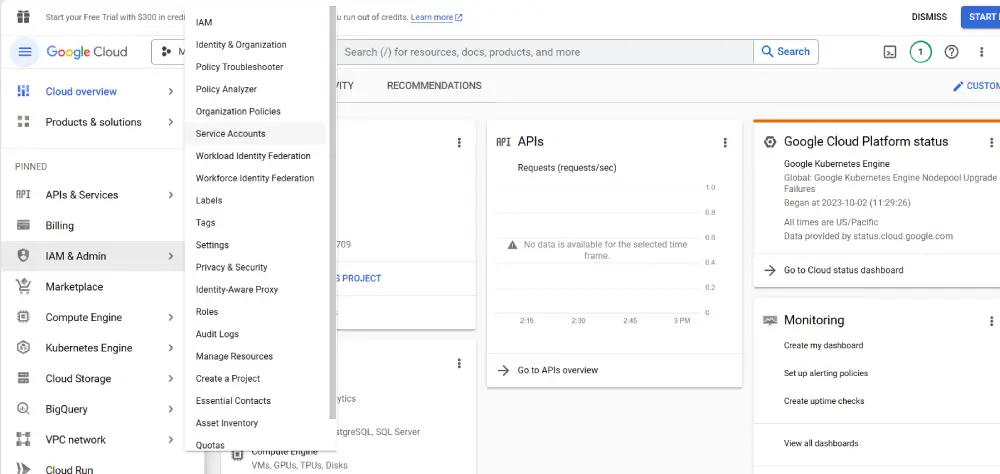Open Create uptime checks link
Screen dimensions: 1000x474
point(824,401)
